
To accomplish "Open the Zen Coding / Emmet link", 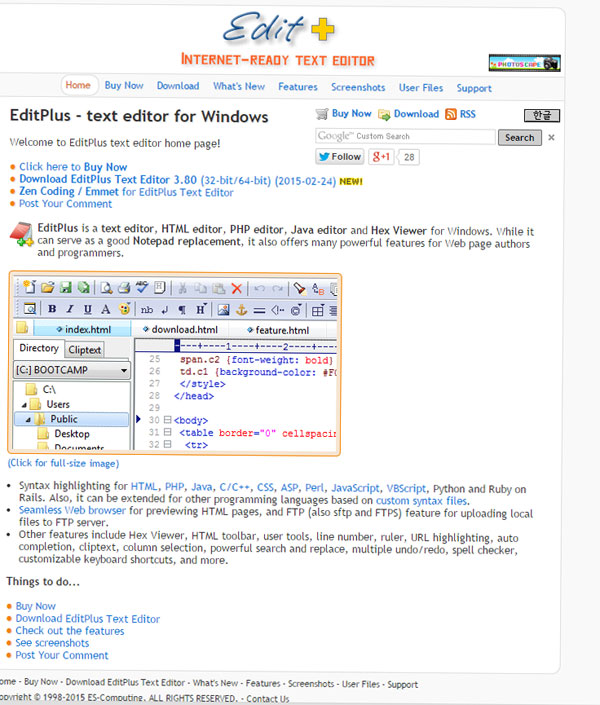I will click(126, 192).
